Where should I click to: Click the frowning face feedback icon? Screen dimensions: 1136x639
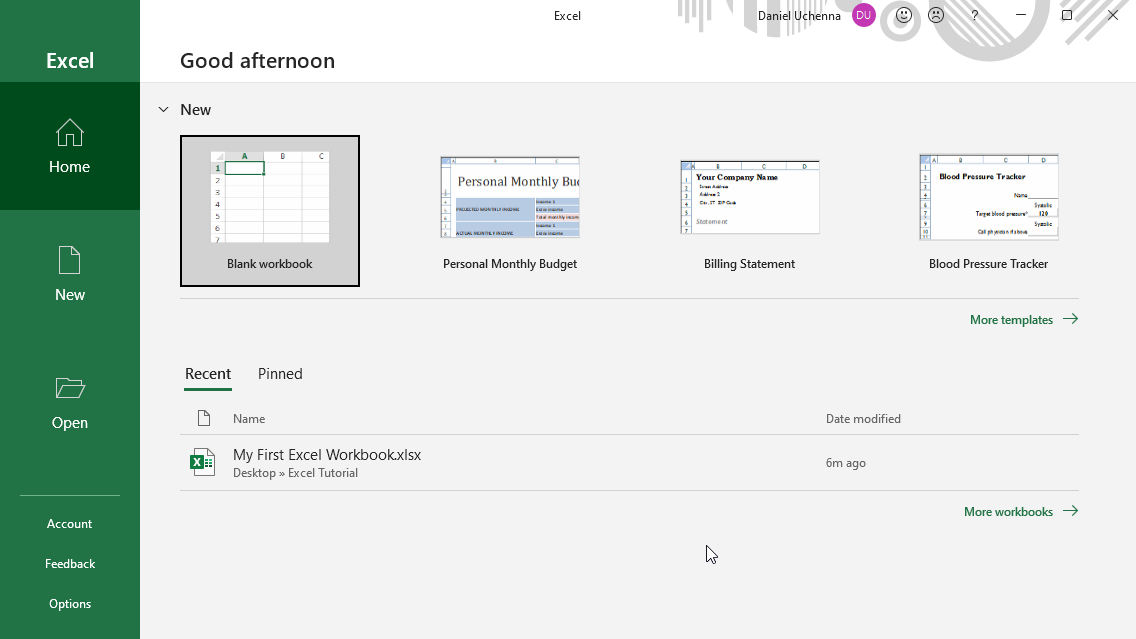click(x=936, y=15)
